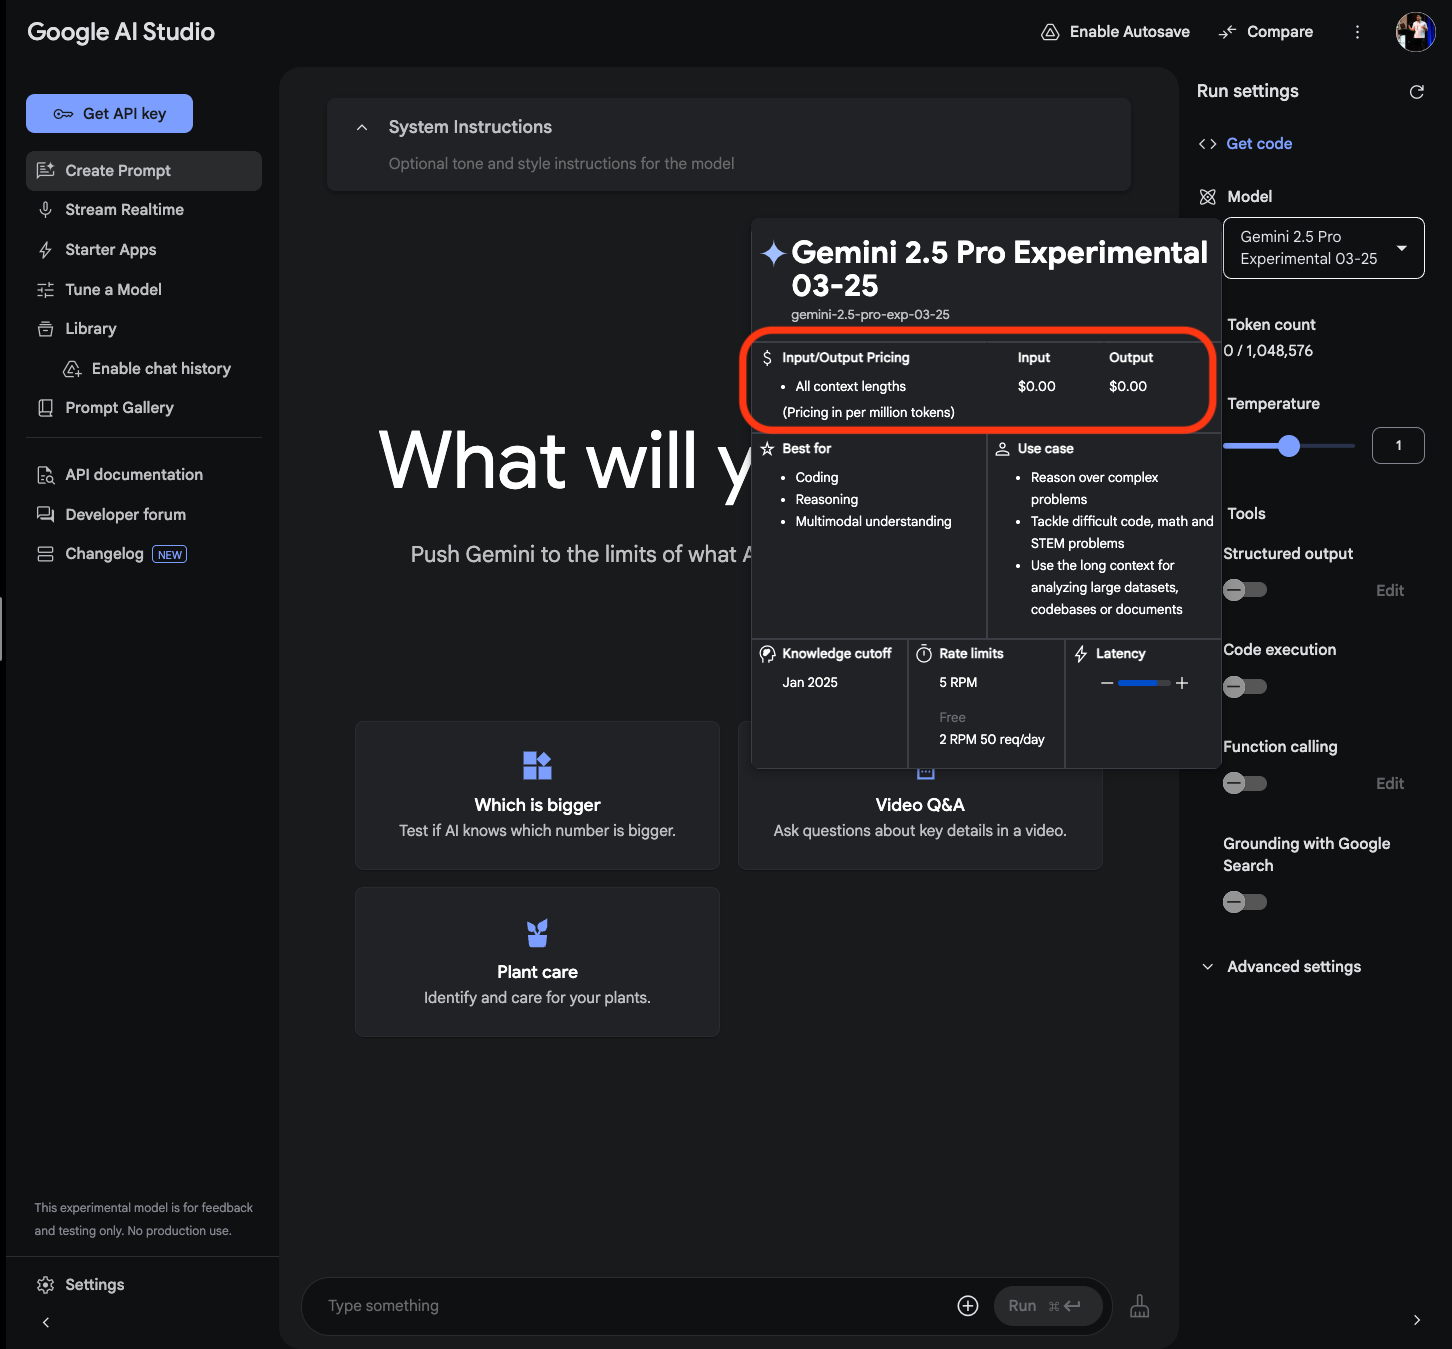Image resolution: width=1452 pixels, height=1349 pixels.
Task: Reset run settings with refresh icon
Action: tap(1416, 92)
